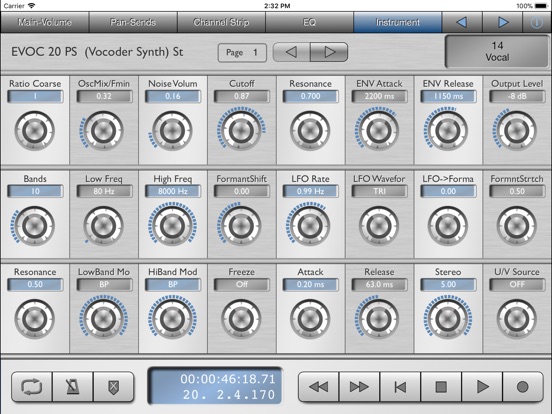The image size is (552, 414).
Task: Click the ENV Release knob
Action: 448,131
